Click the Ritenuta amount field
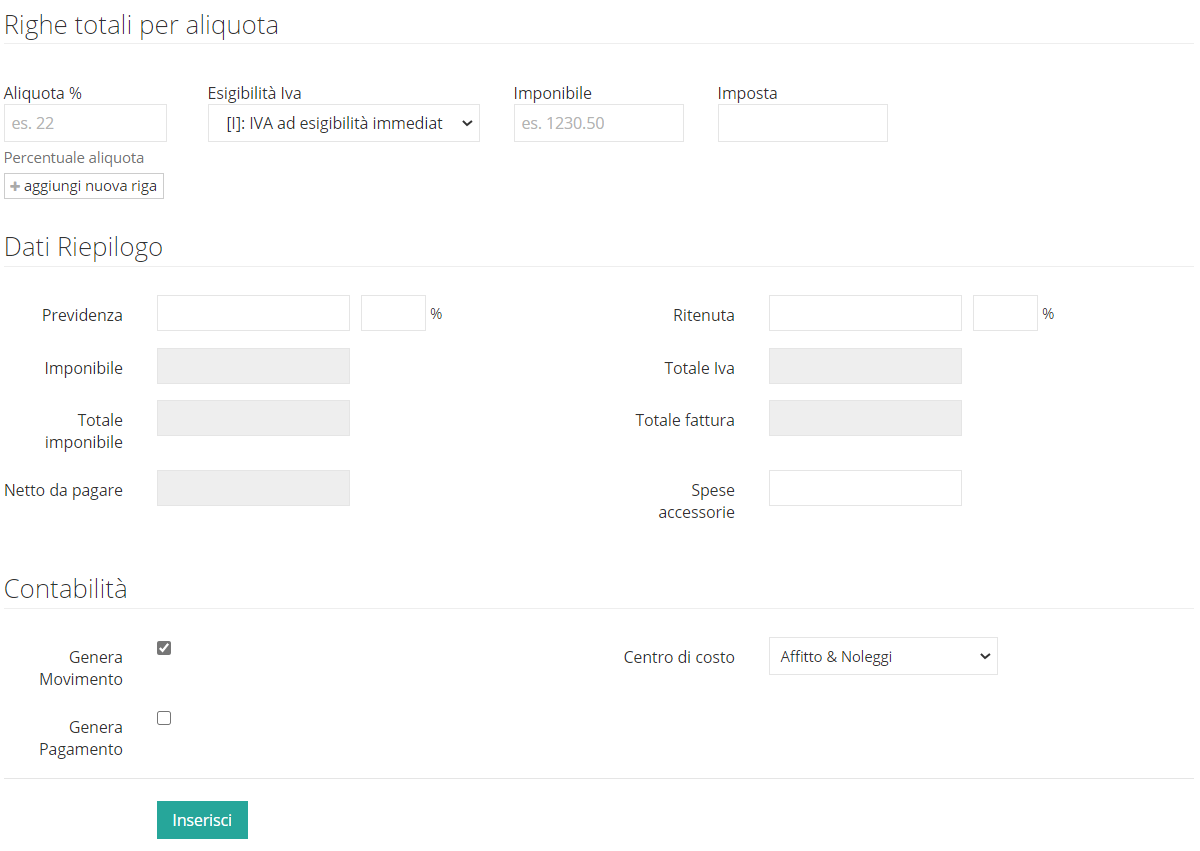This screenshot has height=851, width=1200. [x=865, y=313]
